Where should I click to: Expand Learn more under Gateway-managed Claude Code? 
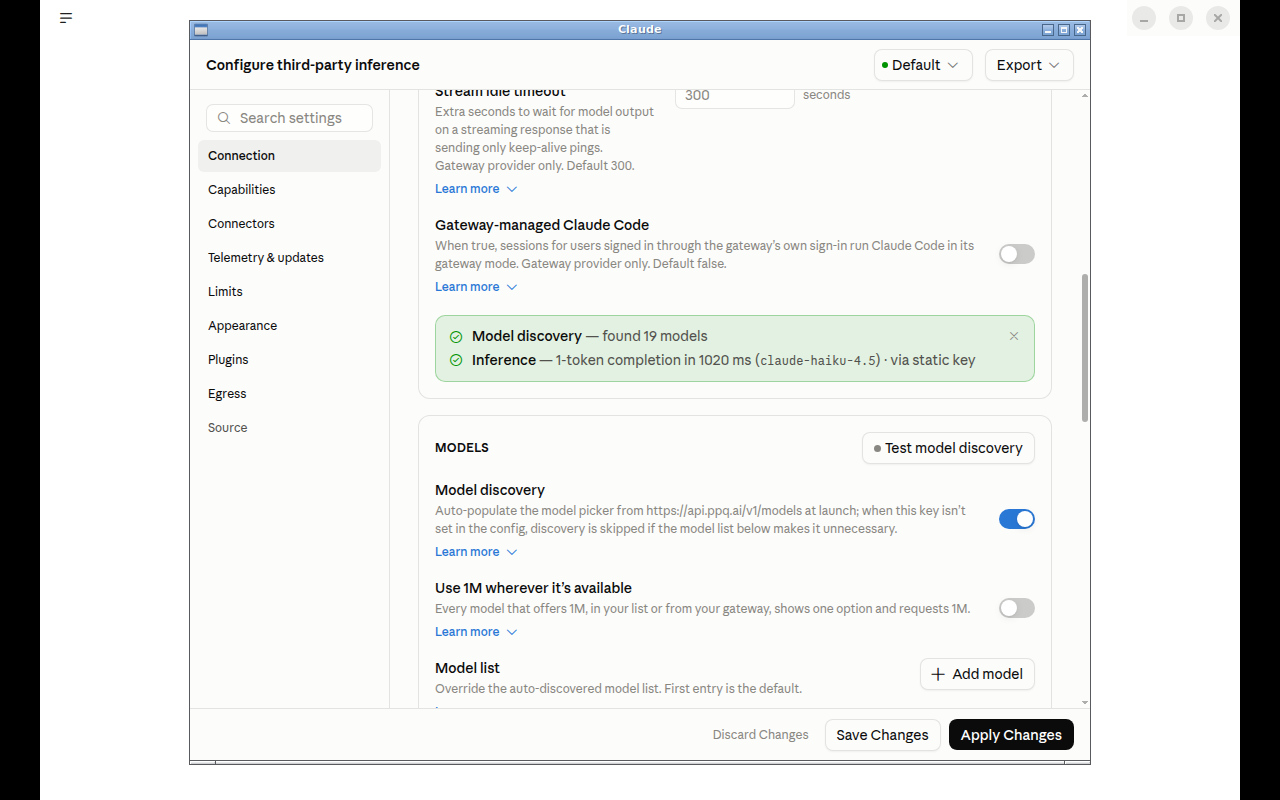[x=476, y=287]
